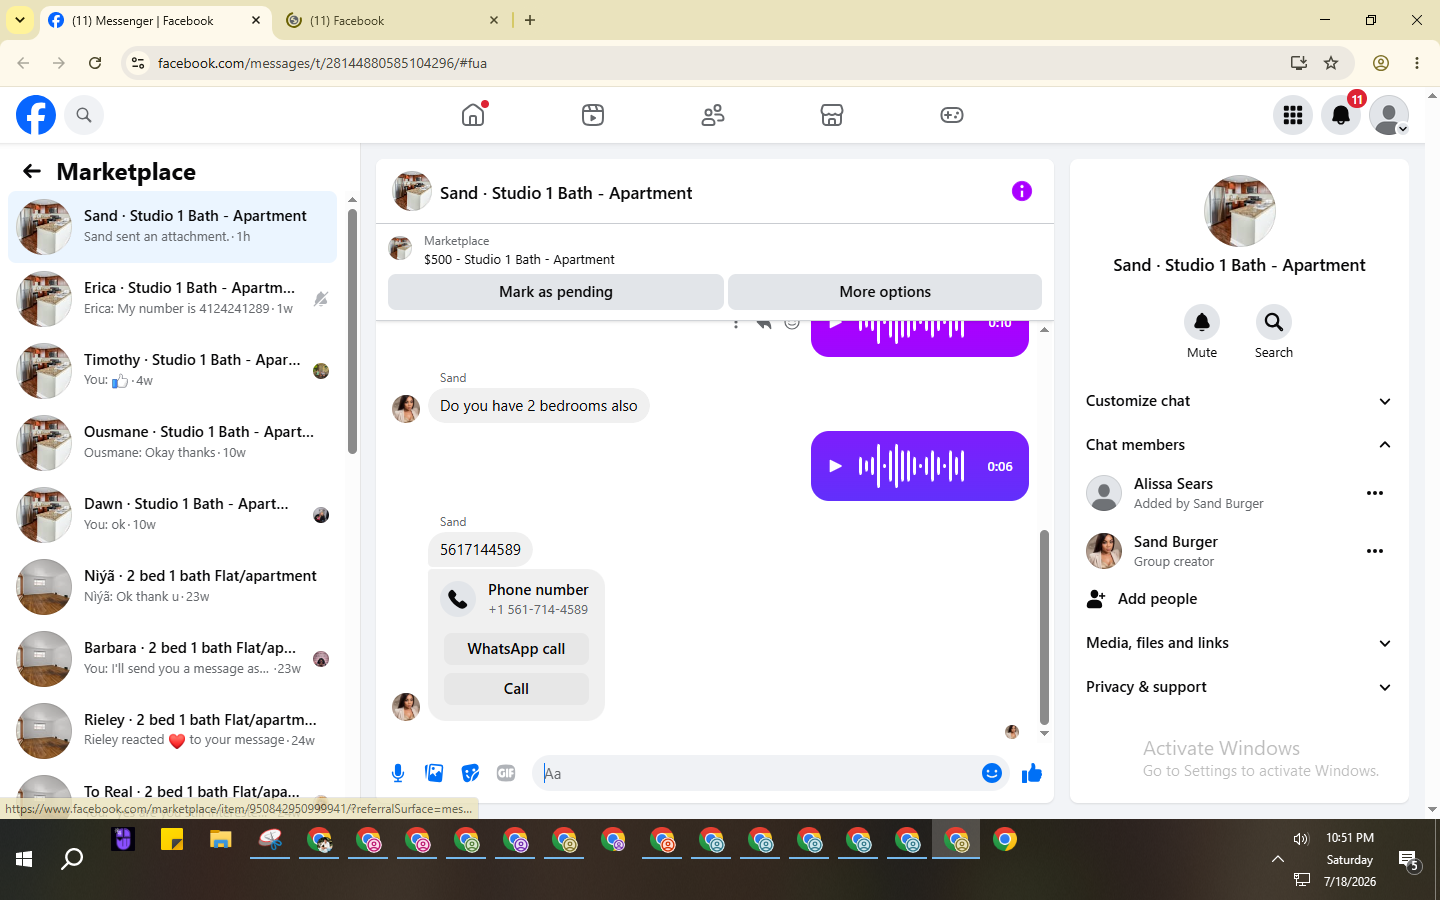Viewport: 1440px width, 900px height.
Task: Open the tab search dropdown arrow
Action: pos(20,20)
